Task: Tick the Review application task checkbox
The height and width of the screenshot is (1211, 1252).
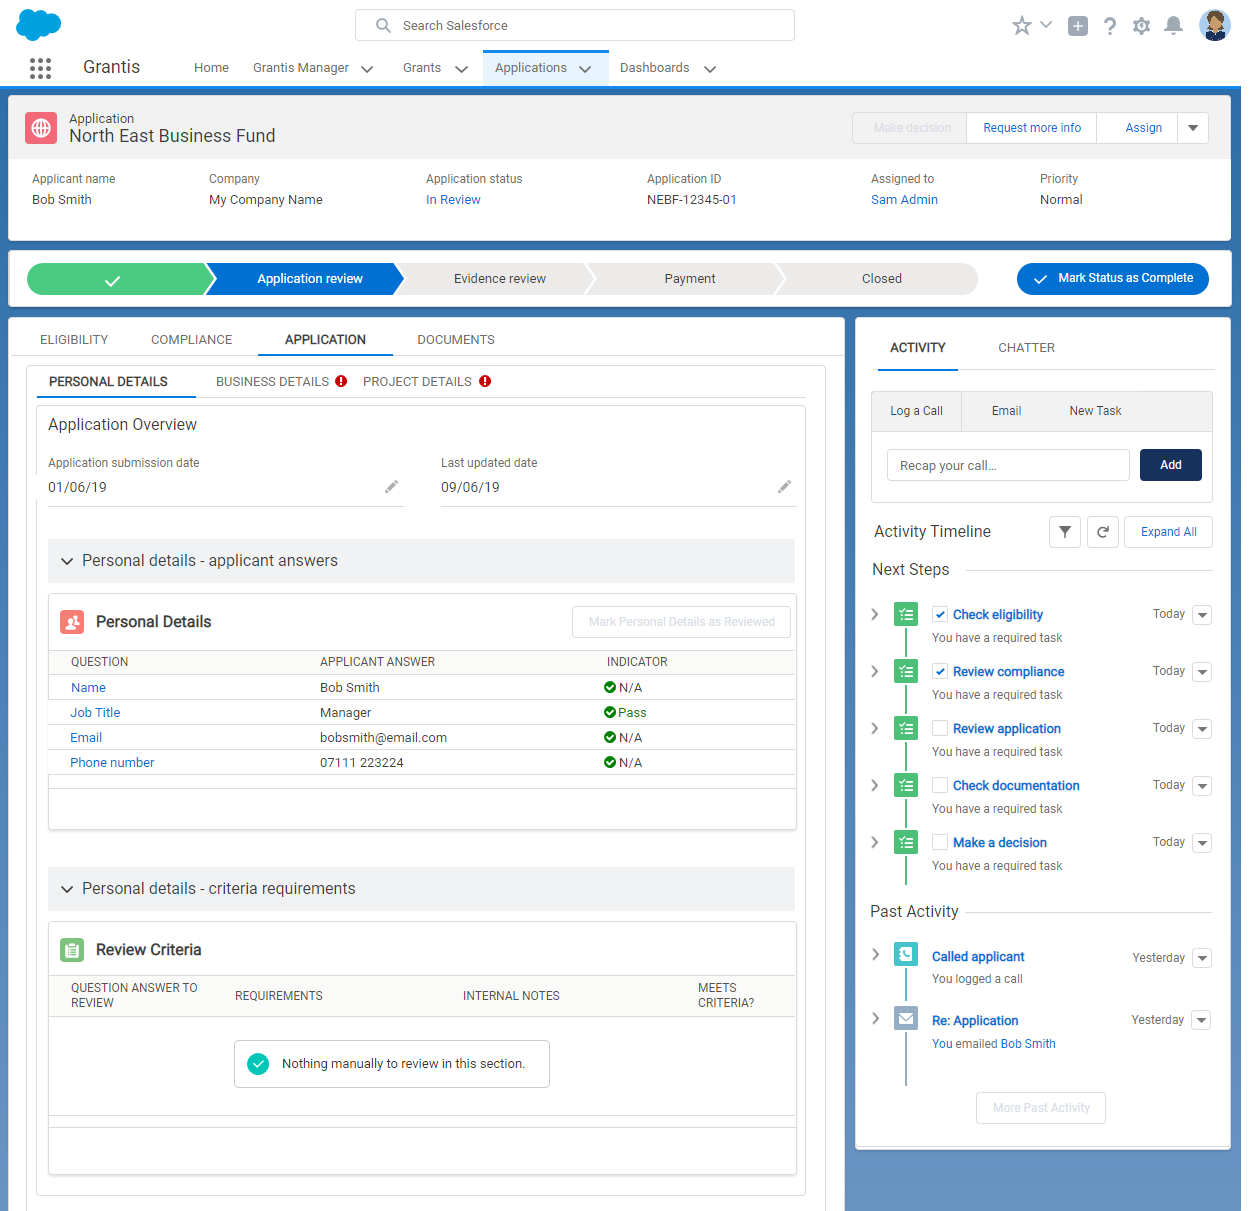Action: [x=940, y=728]
